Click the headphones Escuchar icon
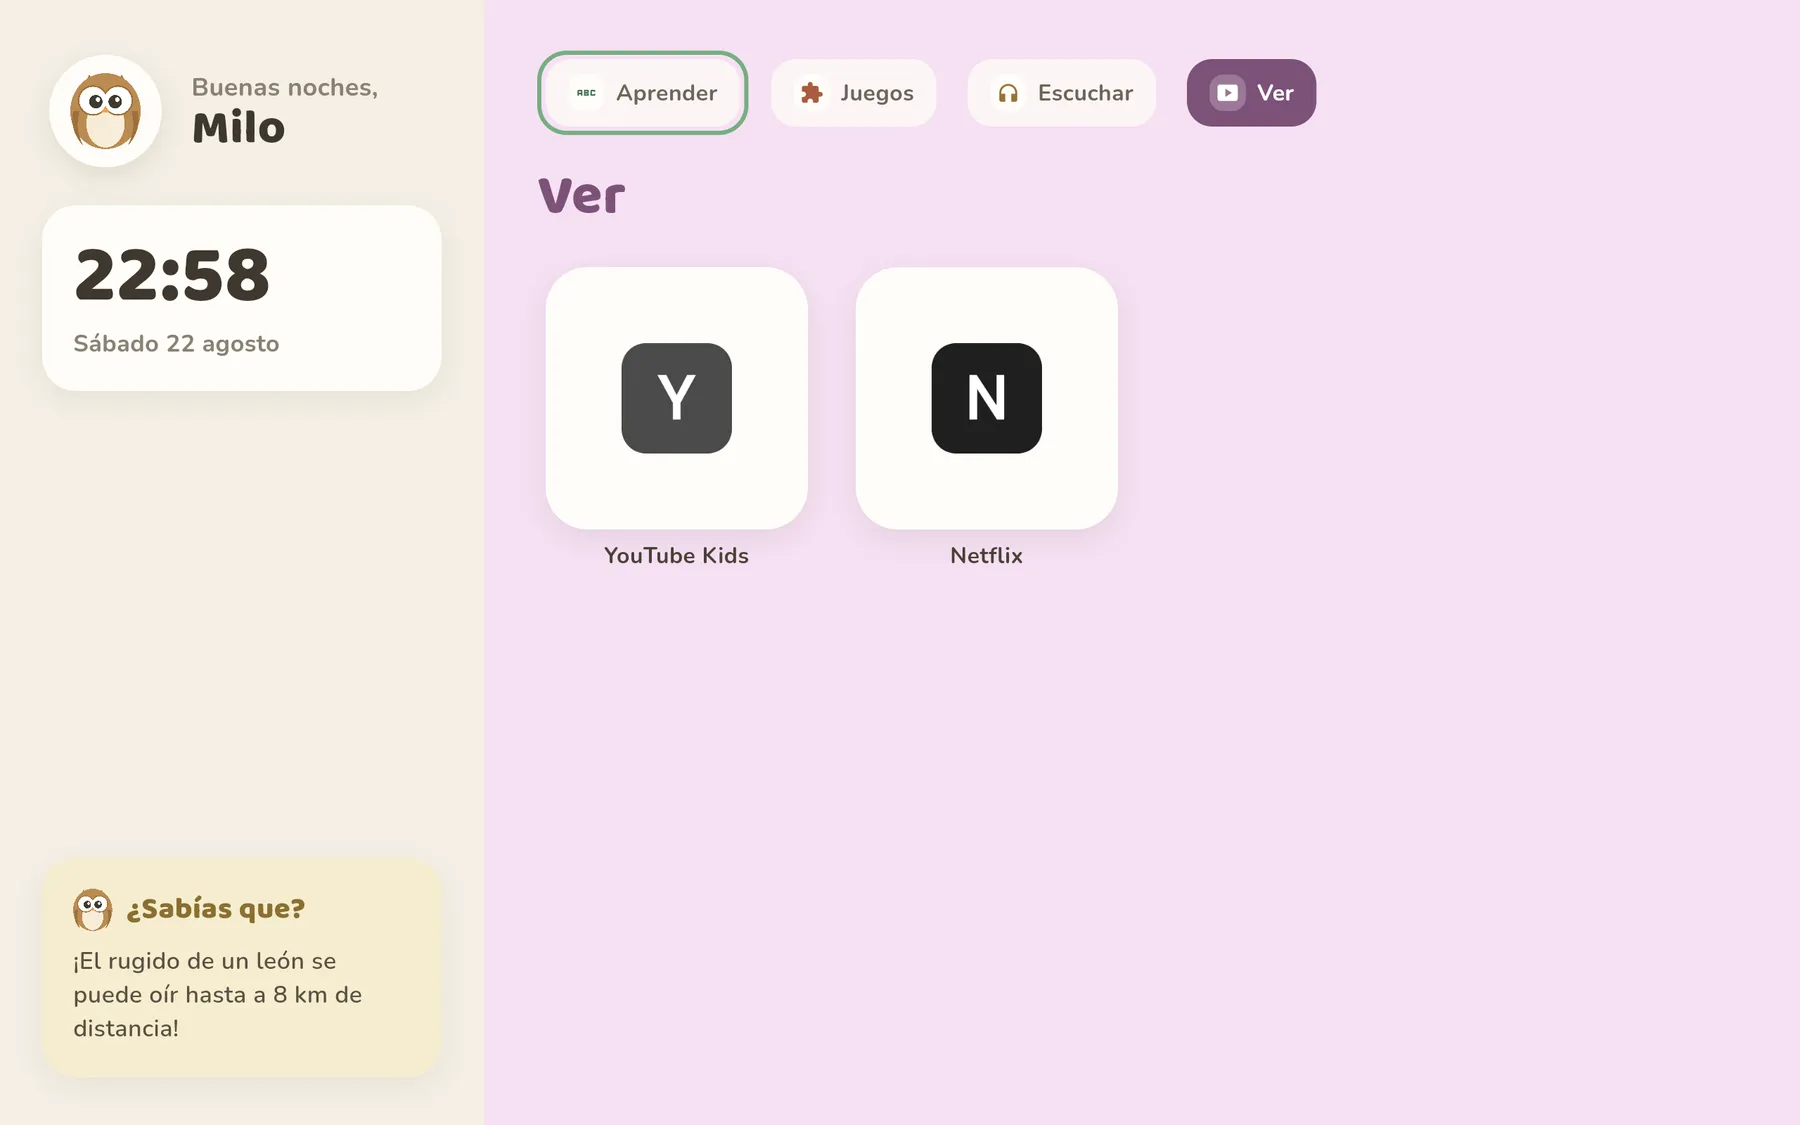This screenshot has width=1800, height=1125. pos(1008,93)
